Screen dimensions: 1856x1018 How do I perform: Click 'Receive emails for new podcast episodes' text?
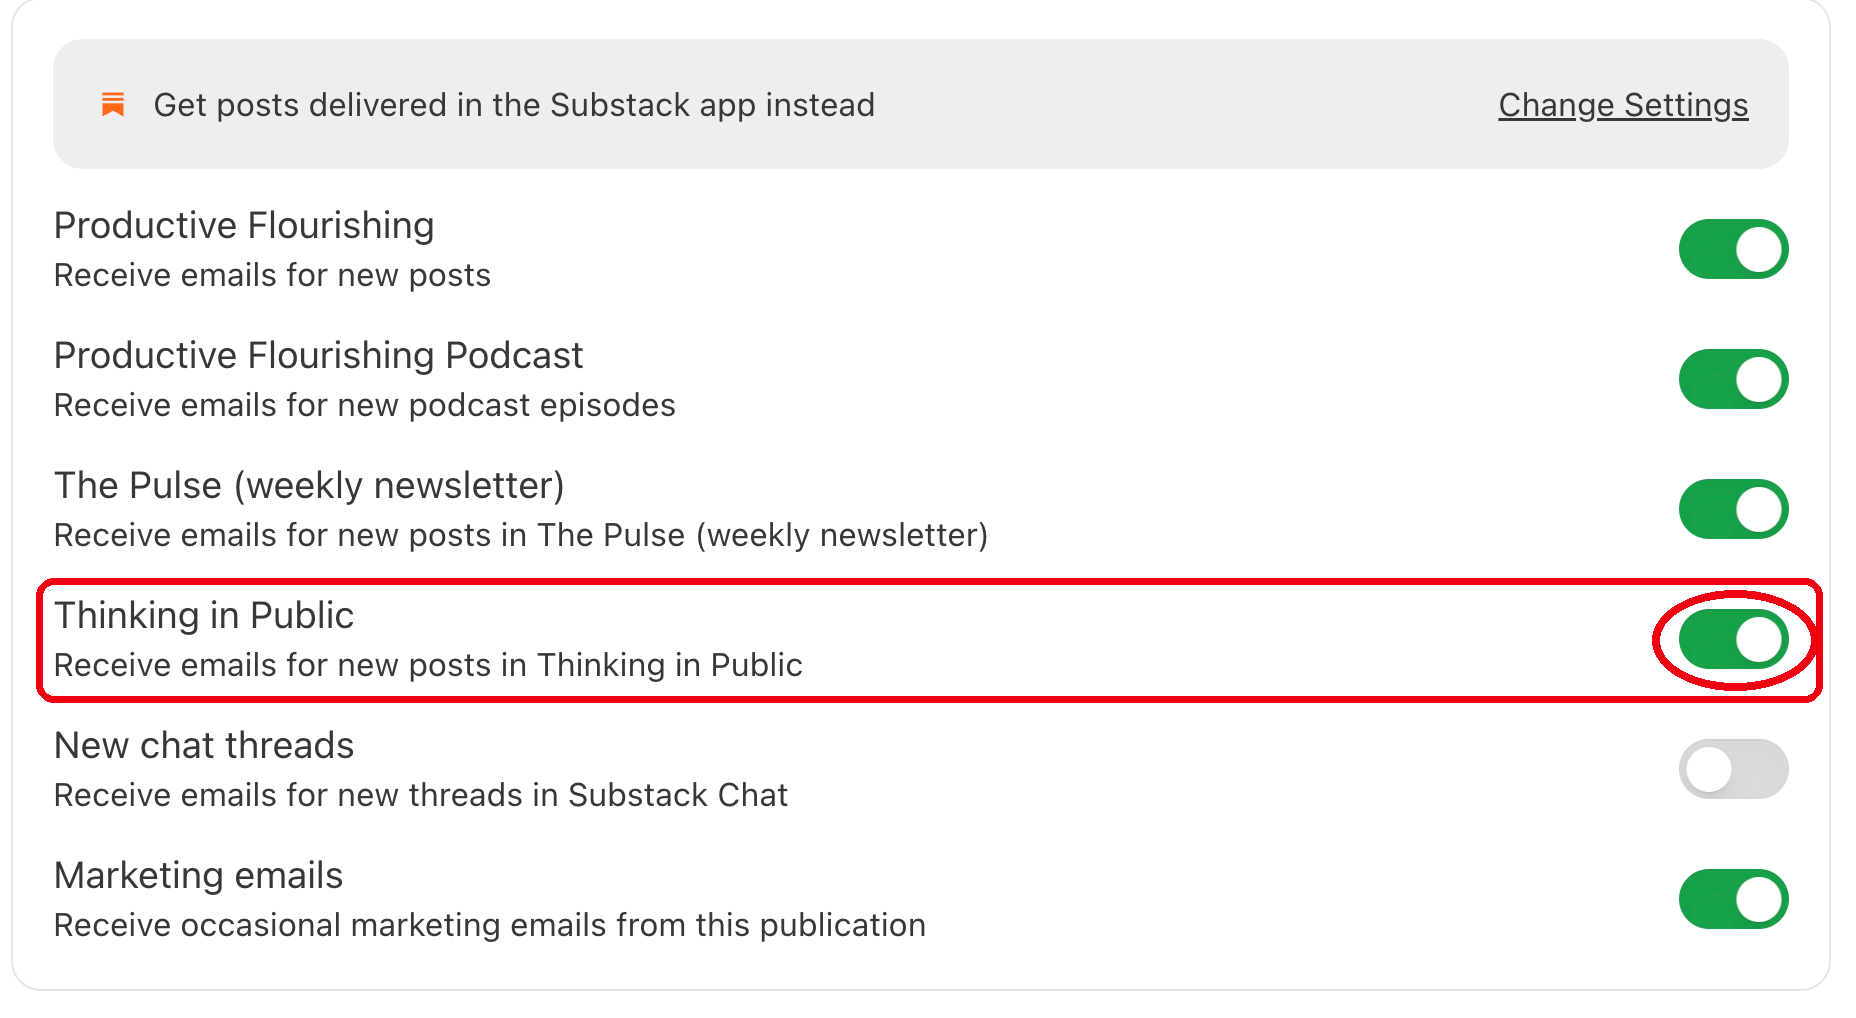click(365, 405)
